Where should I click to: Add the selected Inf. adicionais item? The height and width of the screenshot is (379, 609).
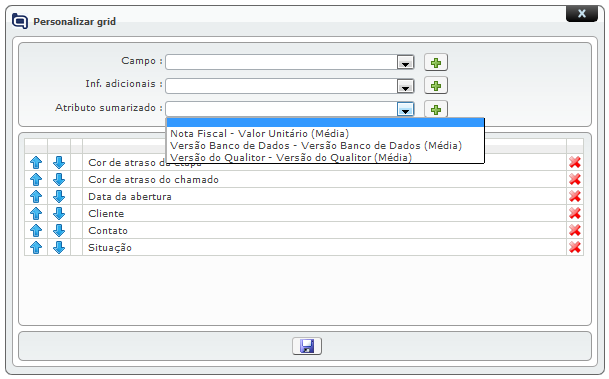(436, 86)
